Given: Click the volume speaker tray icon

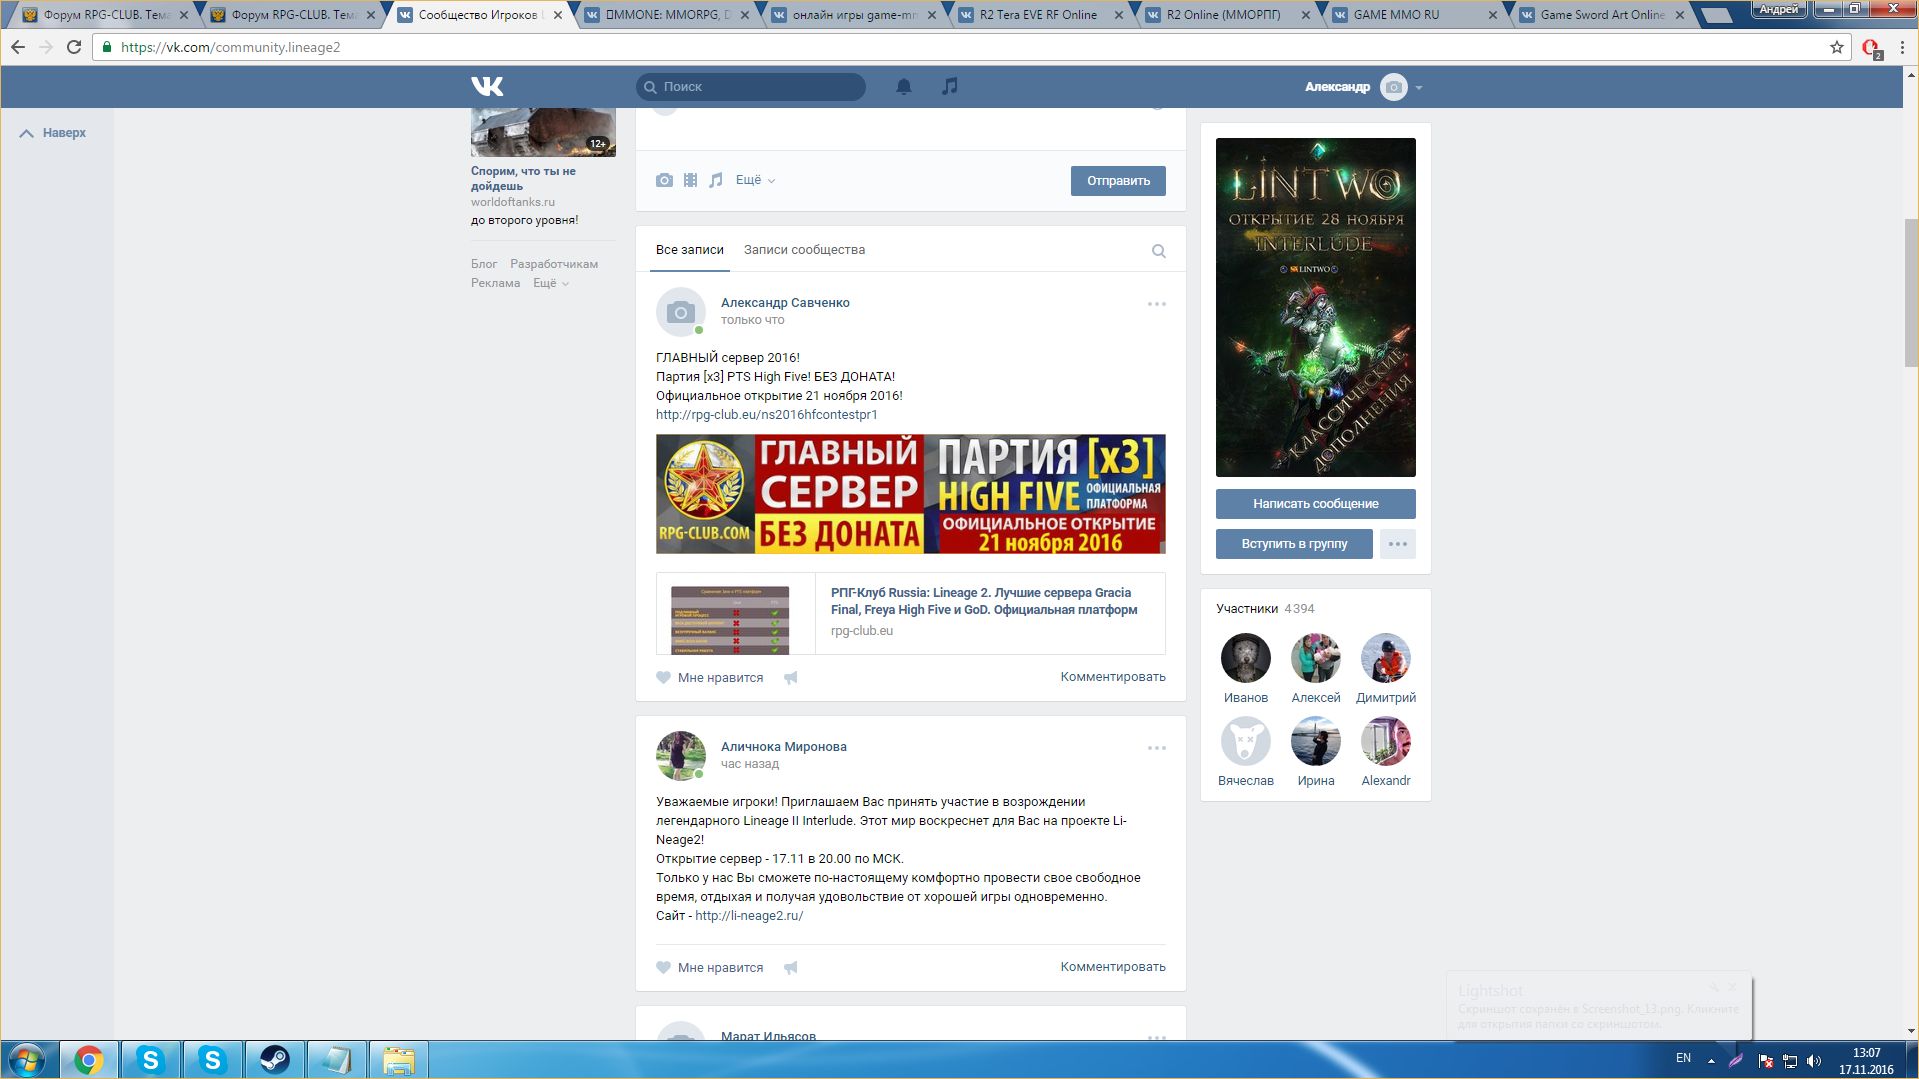Looking at the screenshot, I should pyautogui.click(x=1814, y=1060).
